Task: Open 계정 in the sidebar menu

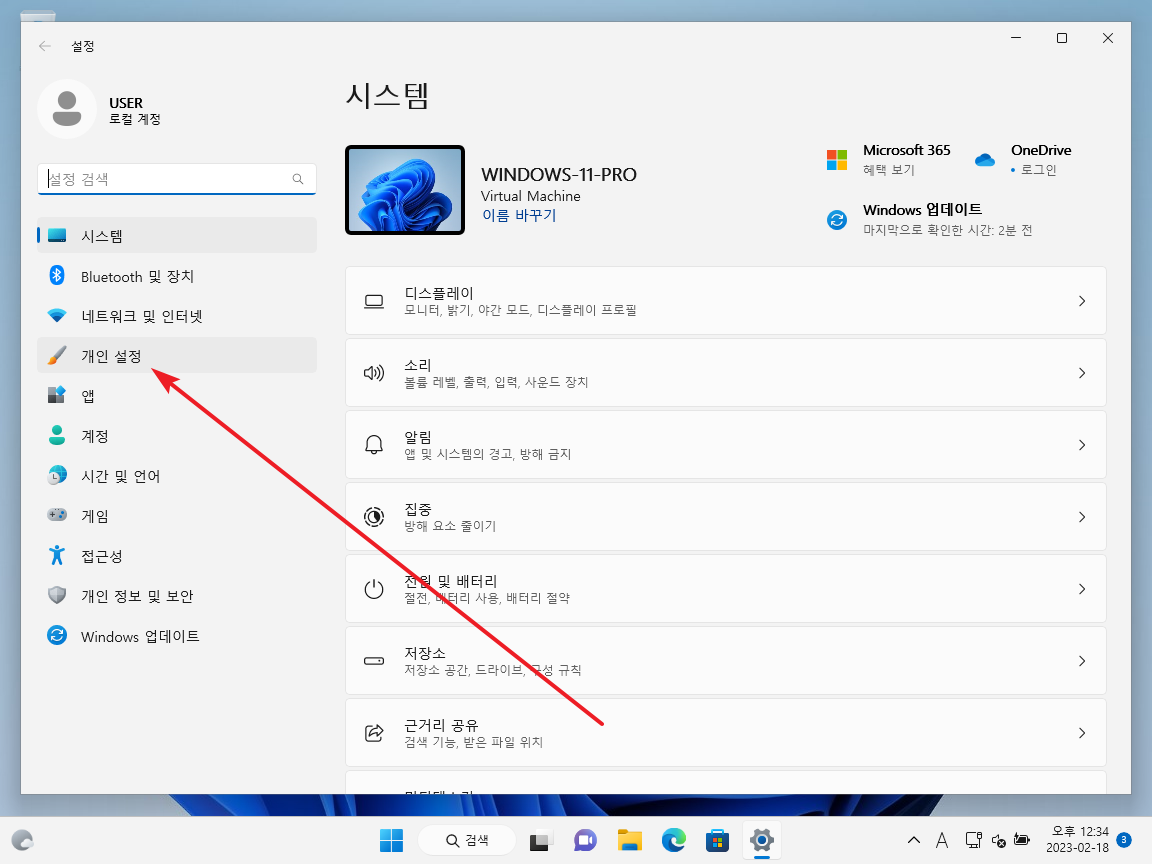Action: click(x=94, y=436)
